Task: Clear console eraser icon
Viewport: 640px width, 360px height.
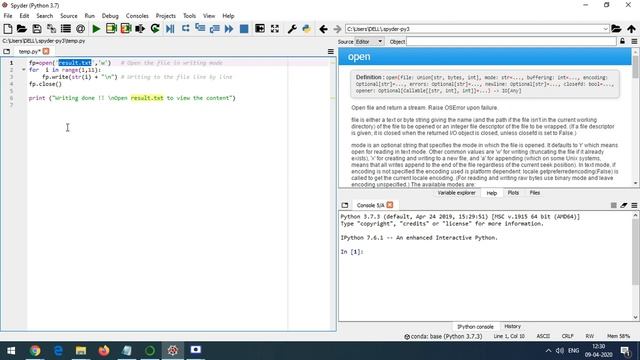Action: (x=624, y=205)
